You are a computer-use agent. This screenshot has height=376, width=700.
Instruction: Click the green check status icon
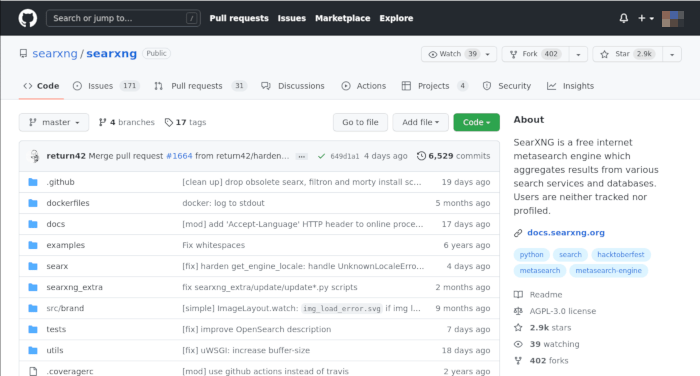(x=321, y=156)
